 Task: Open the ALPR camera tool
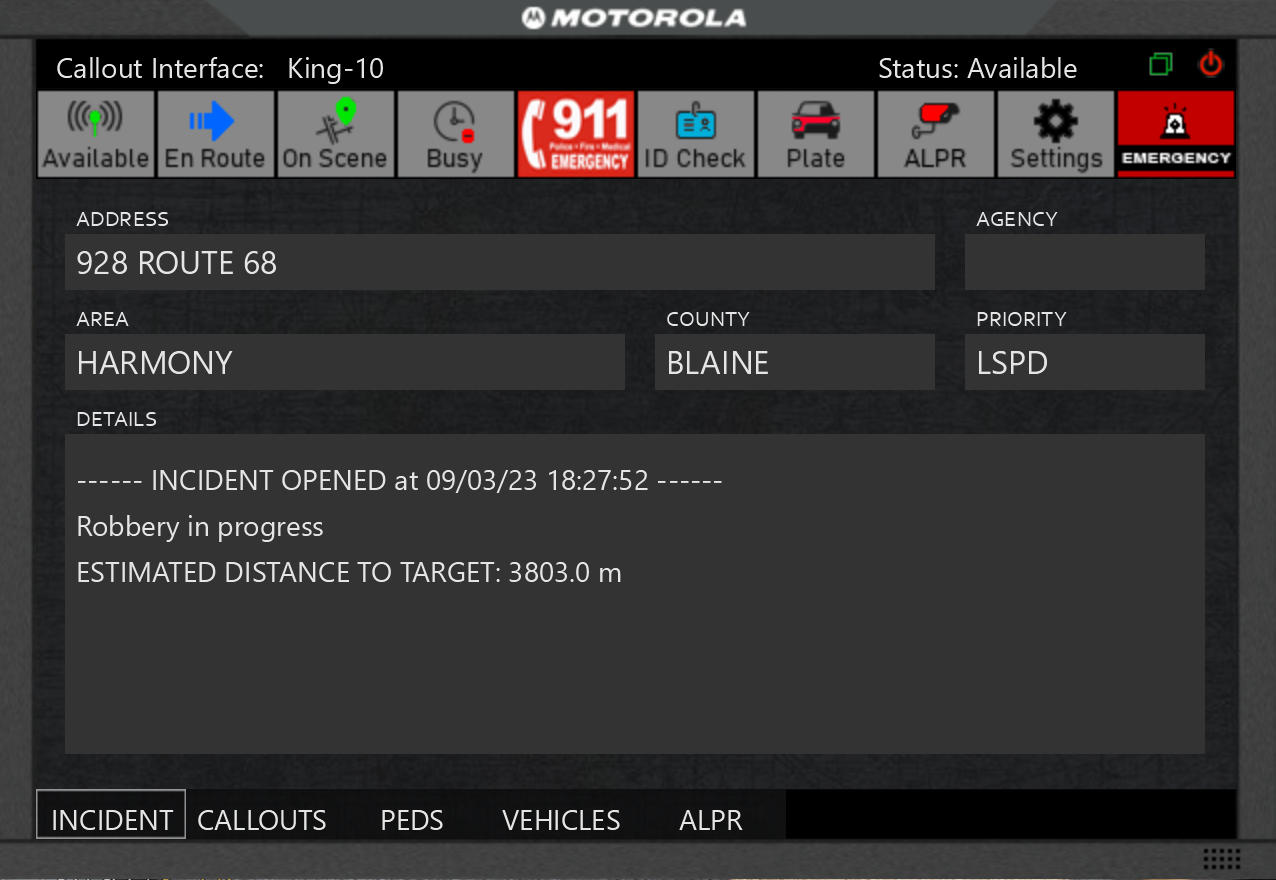coord(935,134)
